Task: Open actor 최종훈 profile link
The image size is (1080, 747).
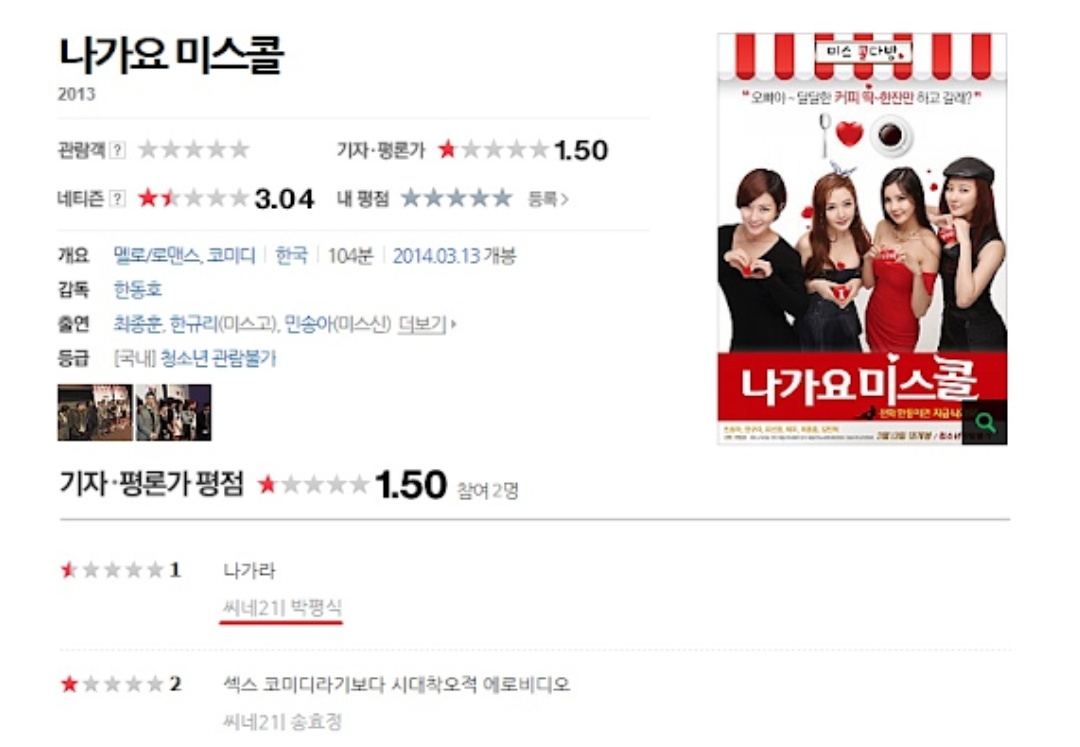Action: [138, 324]
